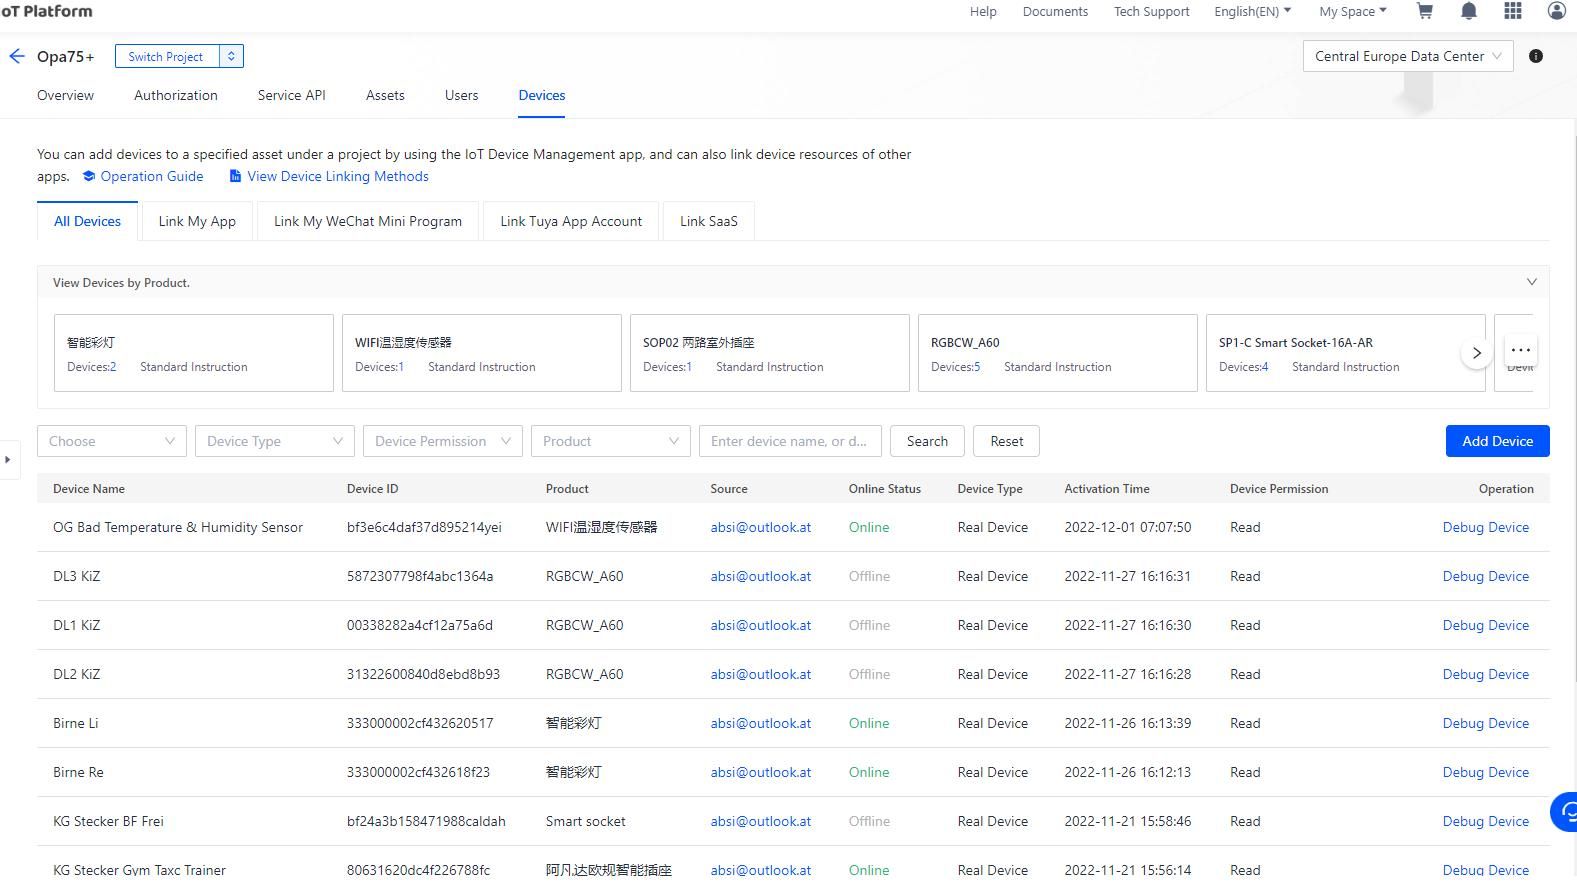Click the data center info icon
The width and height of the screenshot is (1577, 884).
tap(1536, 56)
